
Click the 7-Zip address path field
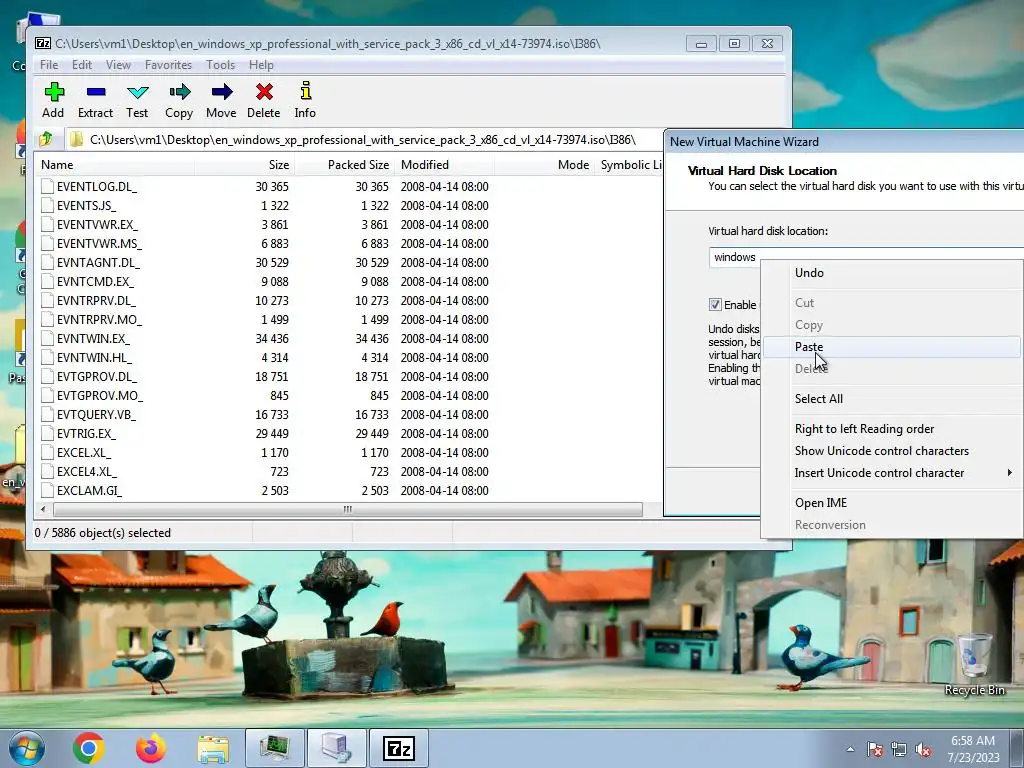pyautogui.click(x=362, y=140)
